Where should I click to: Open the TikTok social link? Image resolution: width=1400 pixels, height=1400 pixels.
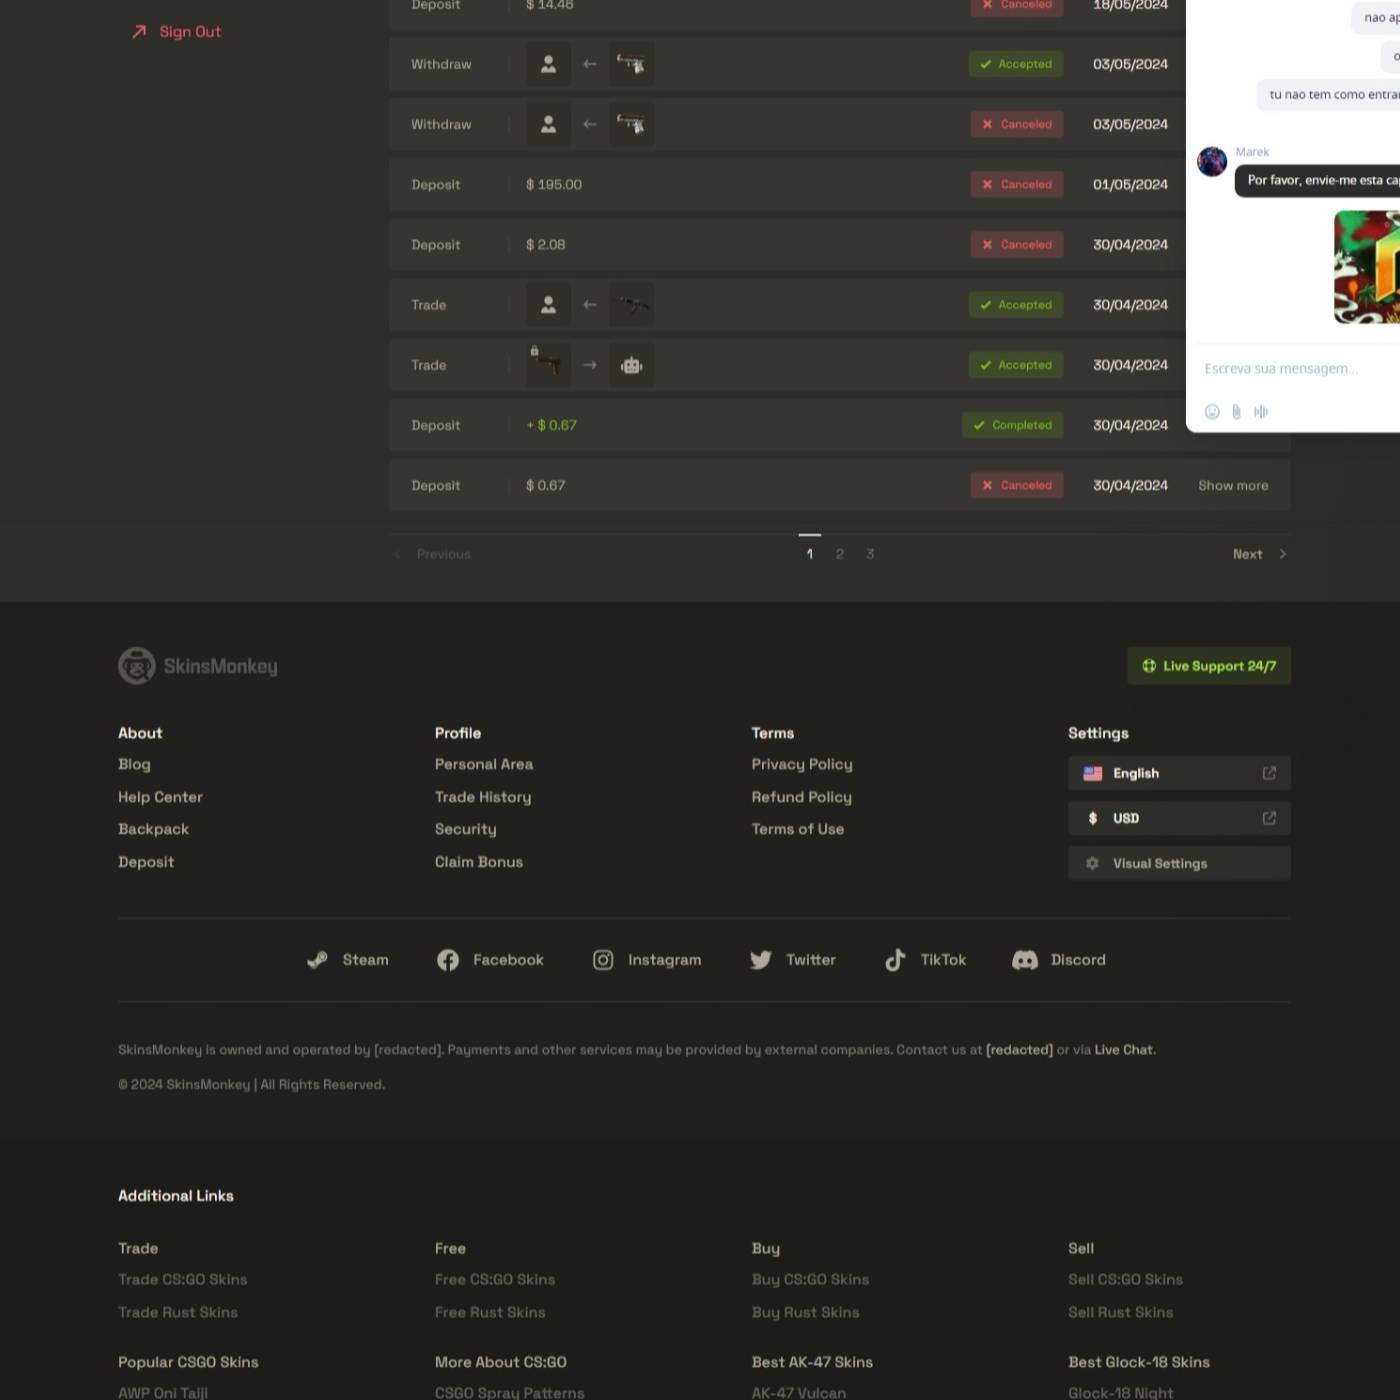(x=925, y=960)
